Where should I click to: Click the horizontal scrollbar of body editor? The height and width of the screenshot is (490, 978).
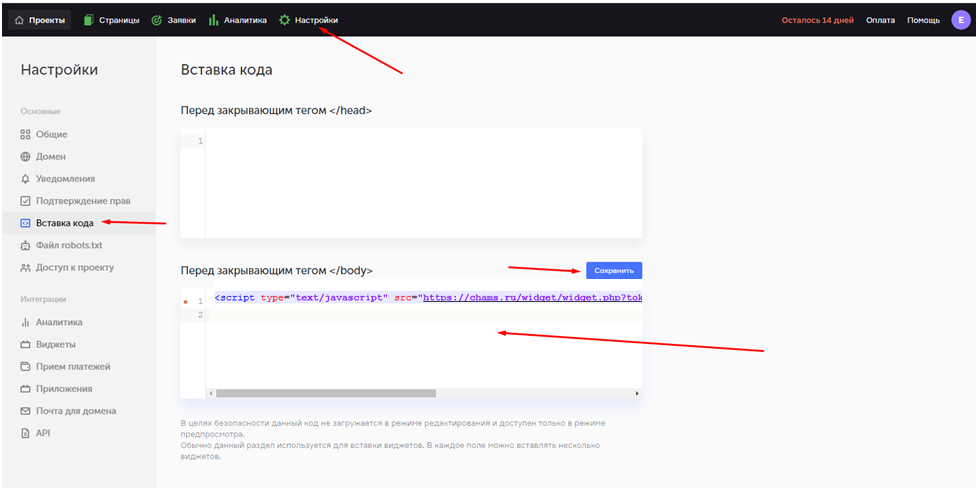[325, 393]
